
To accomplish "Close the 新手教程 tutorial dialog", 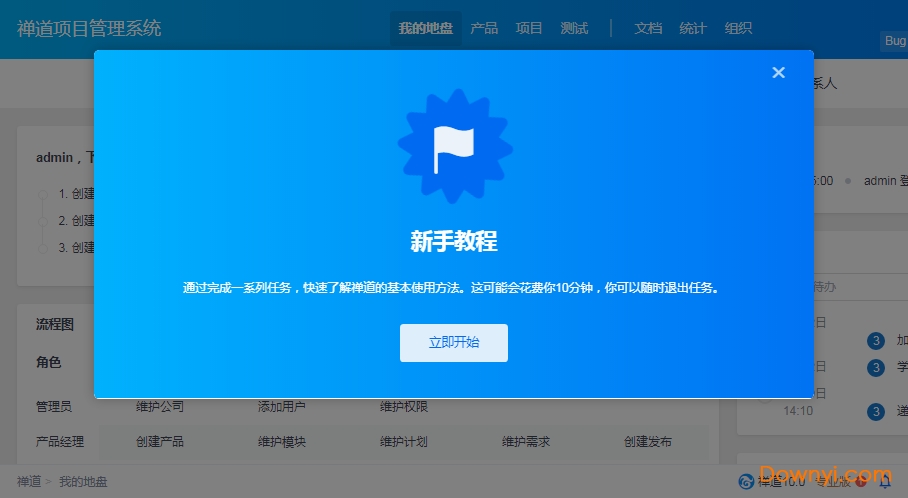I will 778,72.
